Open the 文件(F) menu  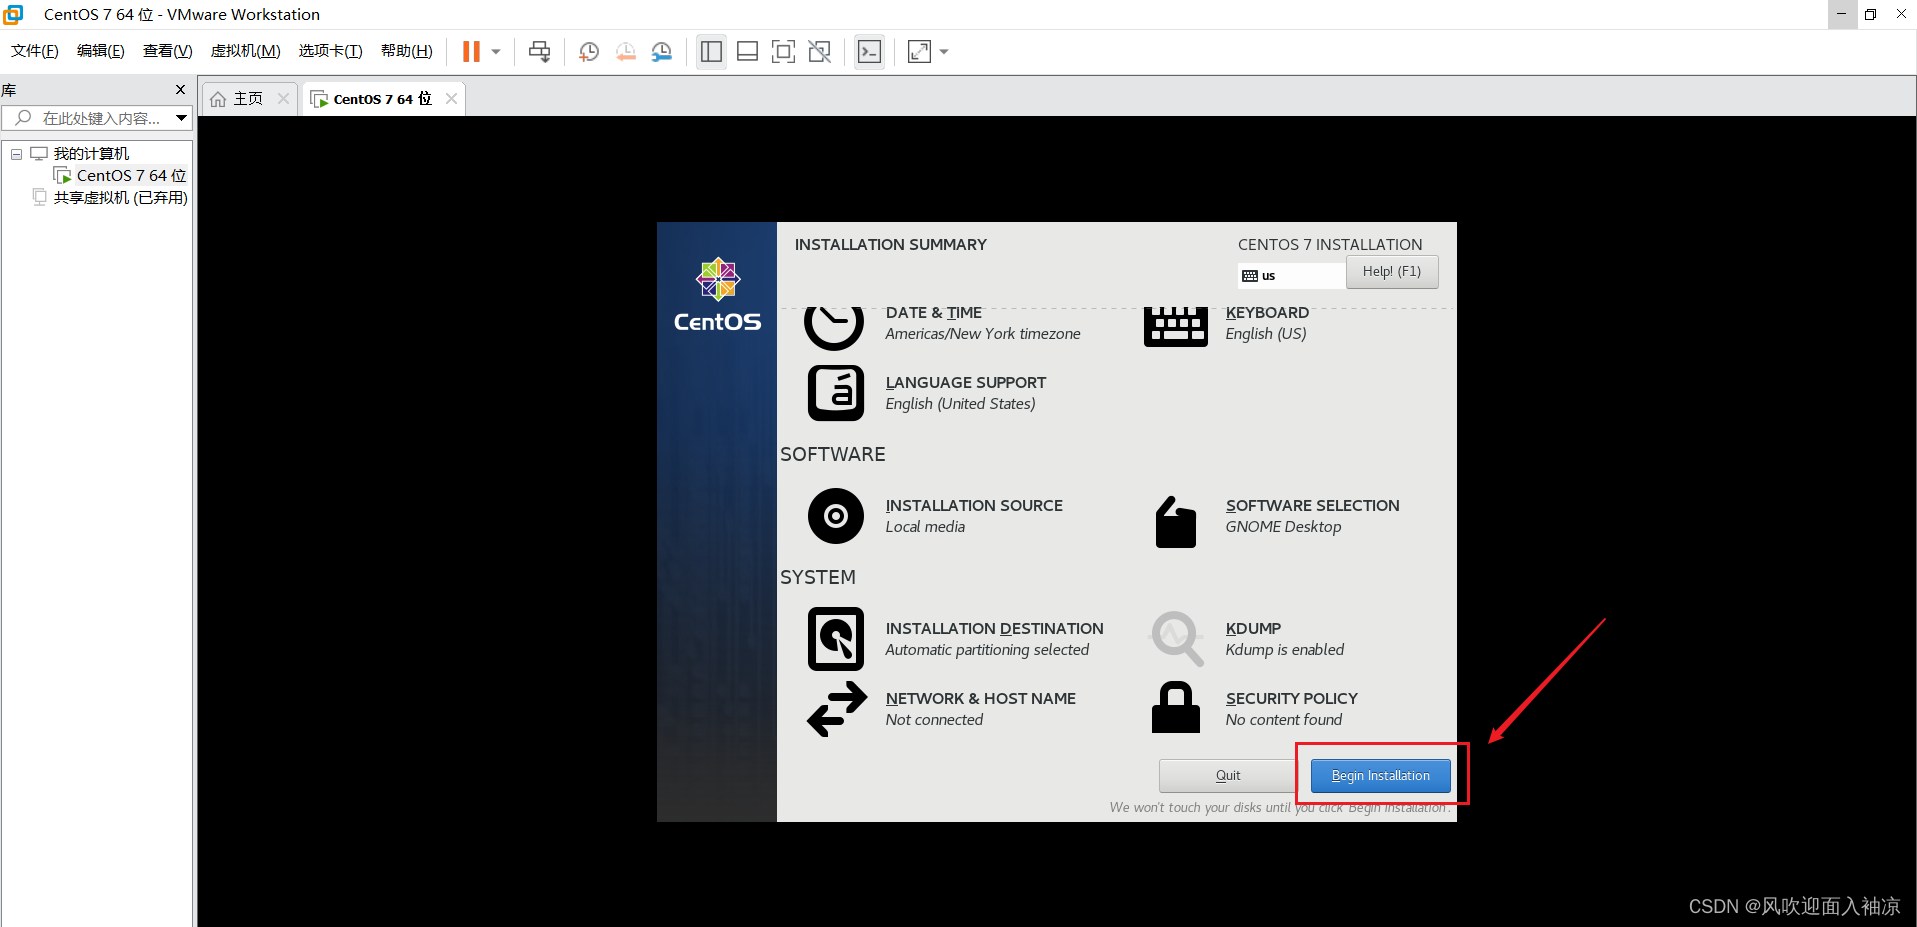(x=35, y=51)
